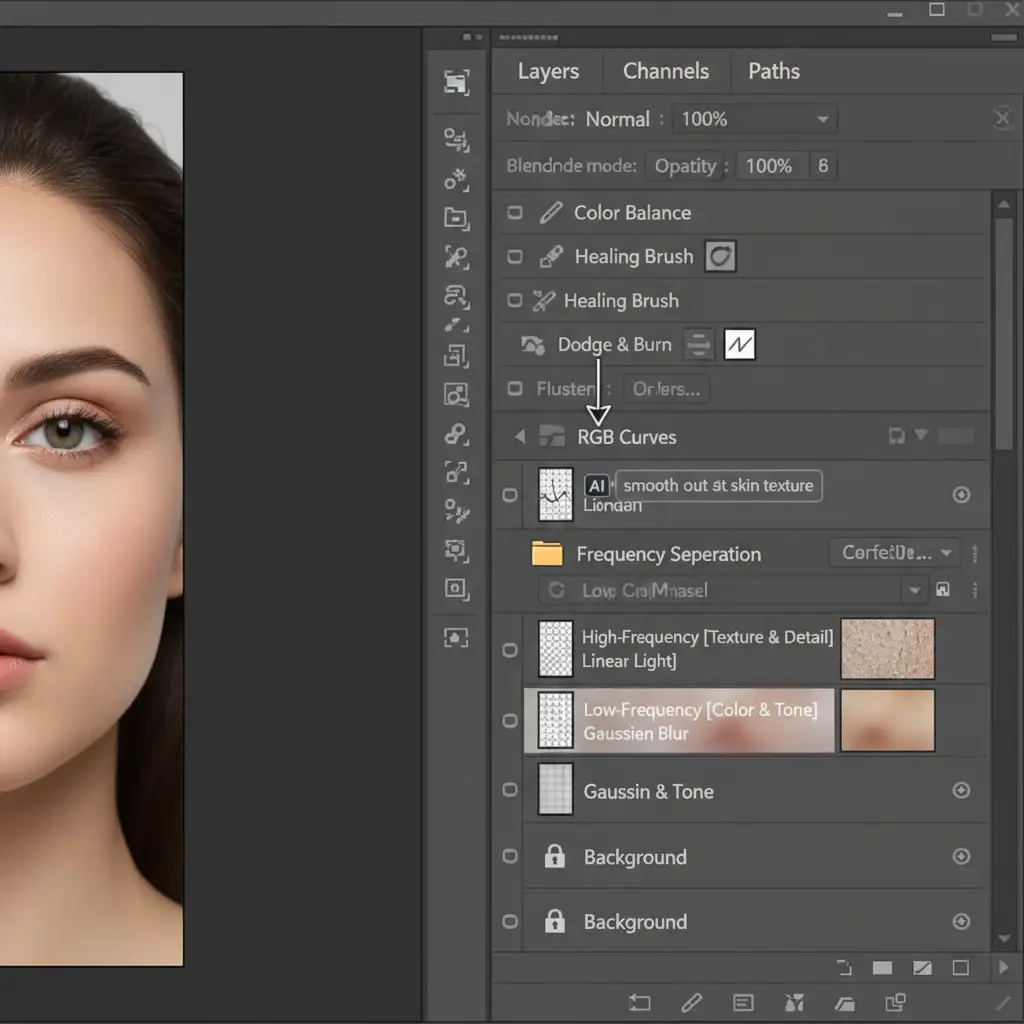Click the topmost icon in the vertical tool strip
This screenshot has height=1024, width=1024.
(x=456, y=83)
